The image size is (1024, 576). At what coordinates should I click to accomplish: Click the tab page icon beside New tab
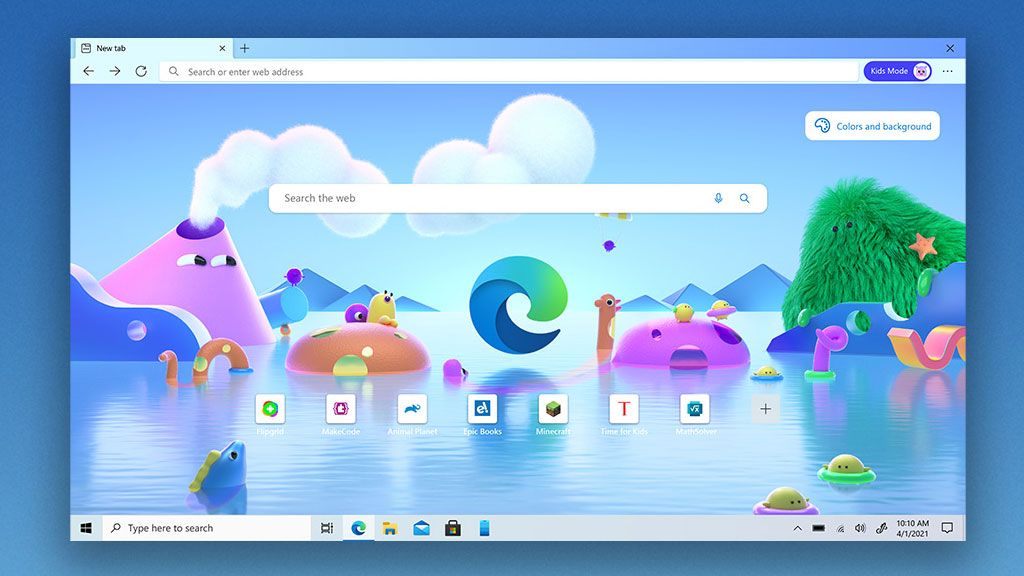point(86,48)
